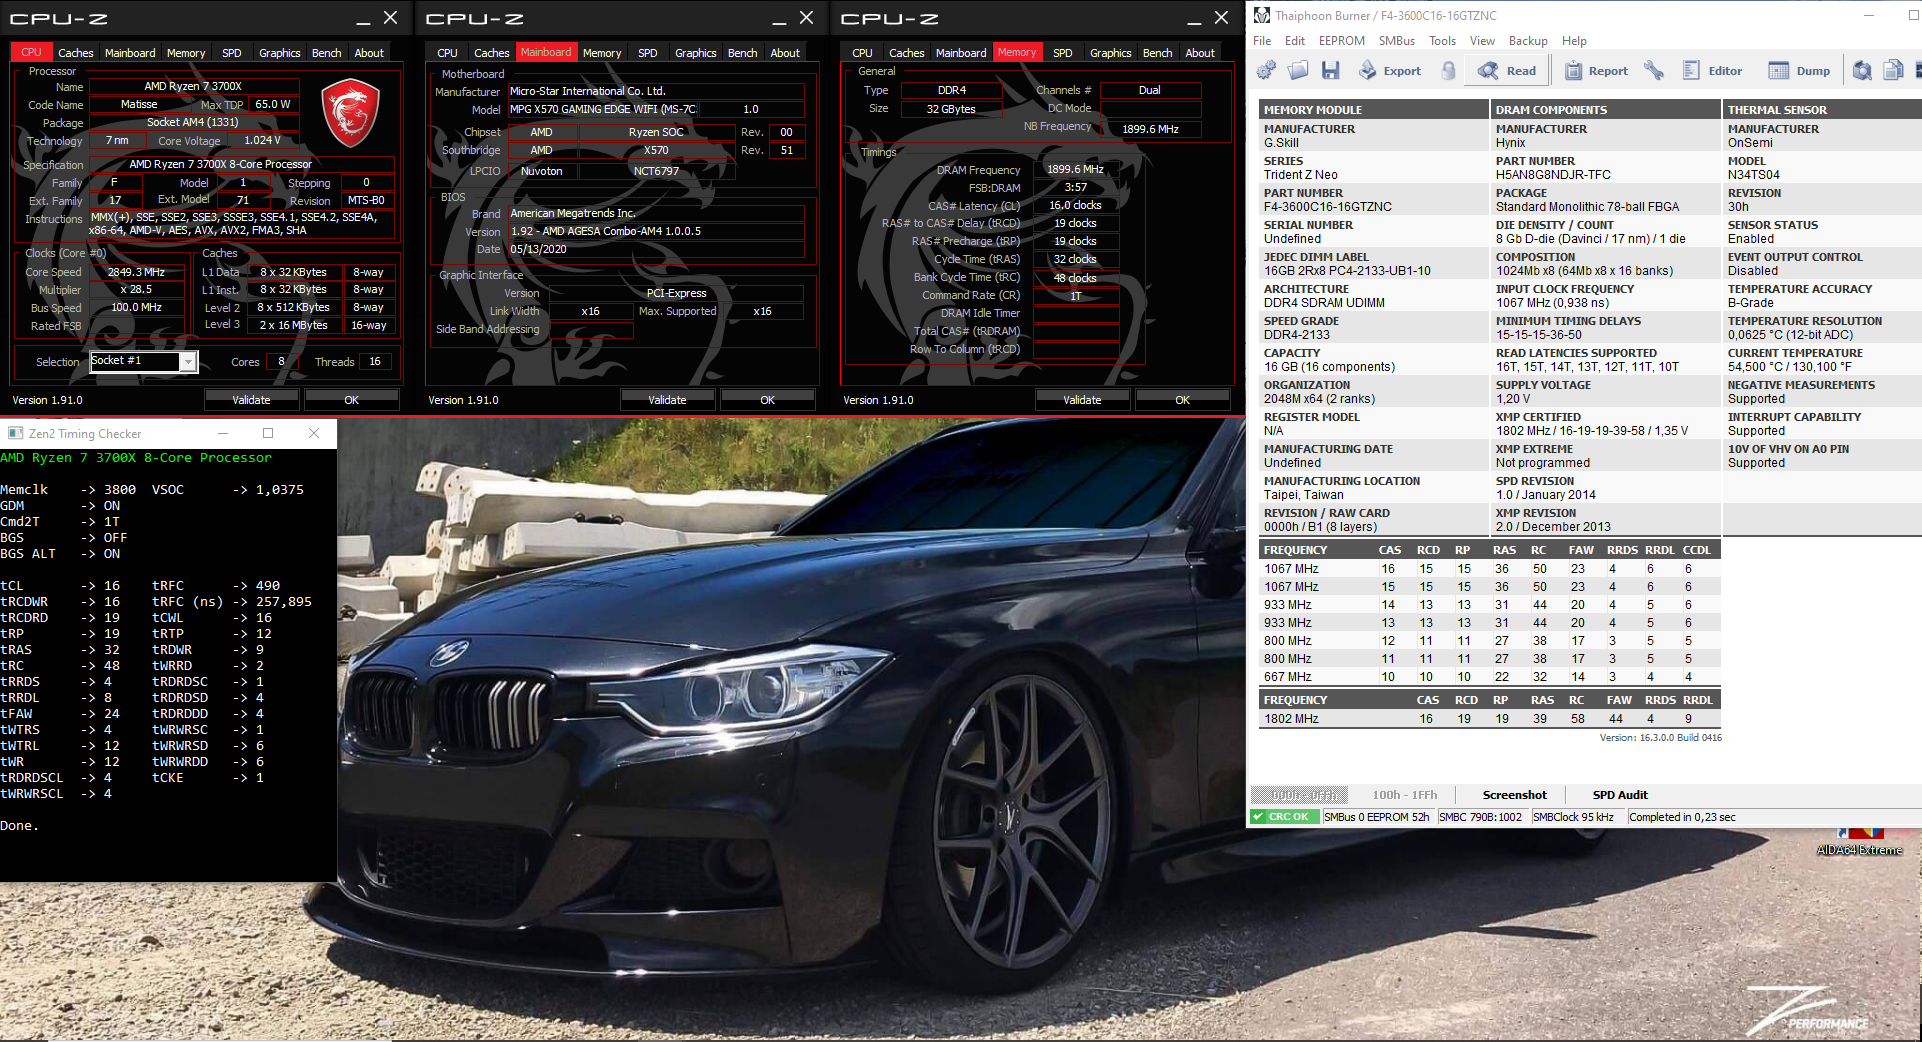Viewport: 1922px width, 1042px height.
Task: Open the Tools menu in Thaiphoon Burner
Action: 1442,41
